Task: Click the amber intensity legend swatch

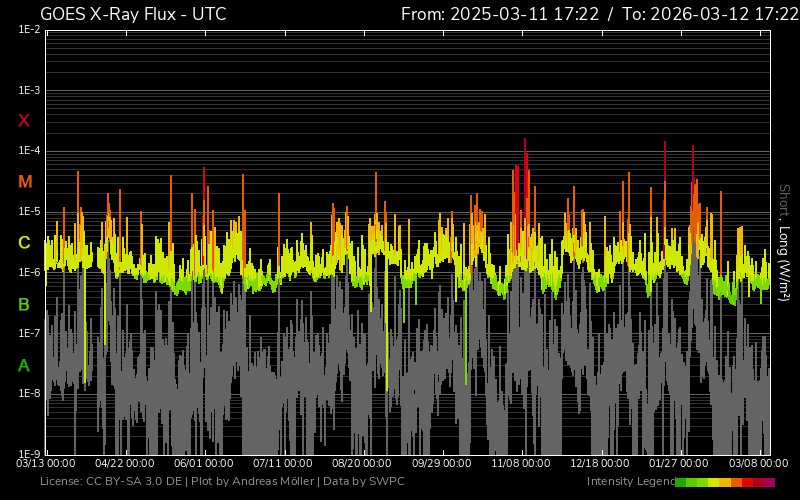Action: pyautogui.click(x=725, y=483)
